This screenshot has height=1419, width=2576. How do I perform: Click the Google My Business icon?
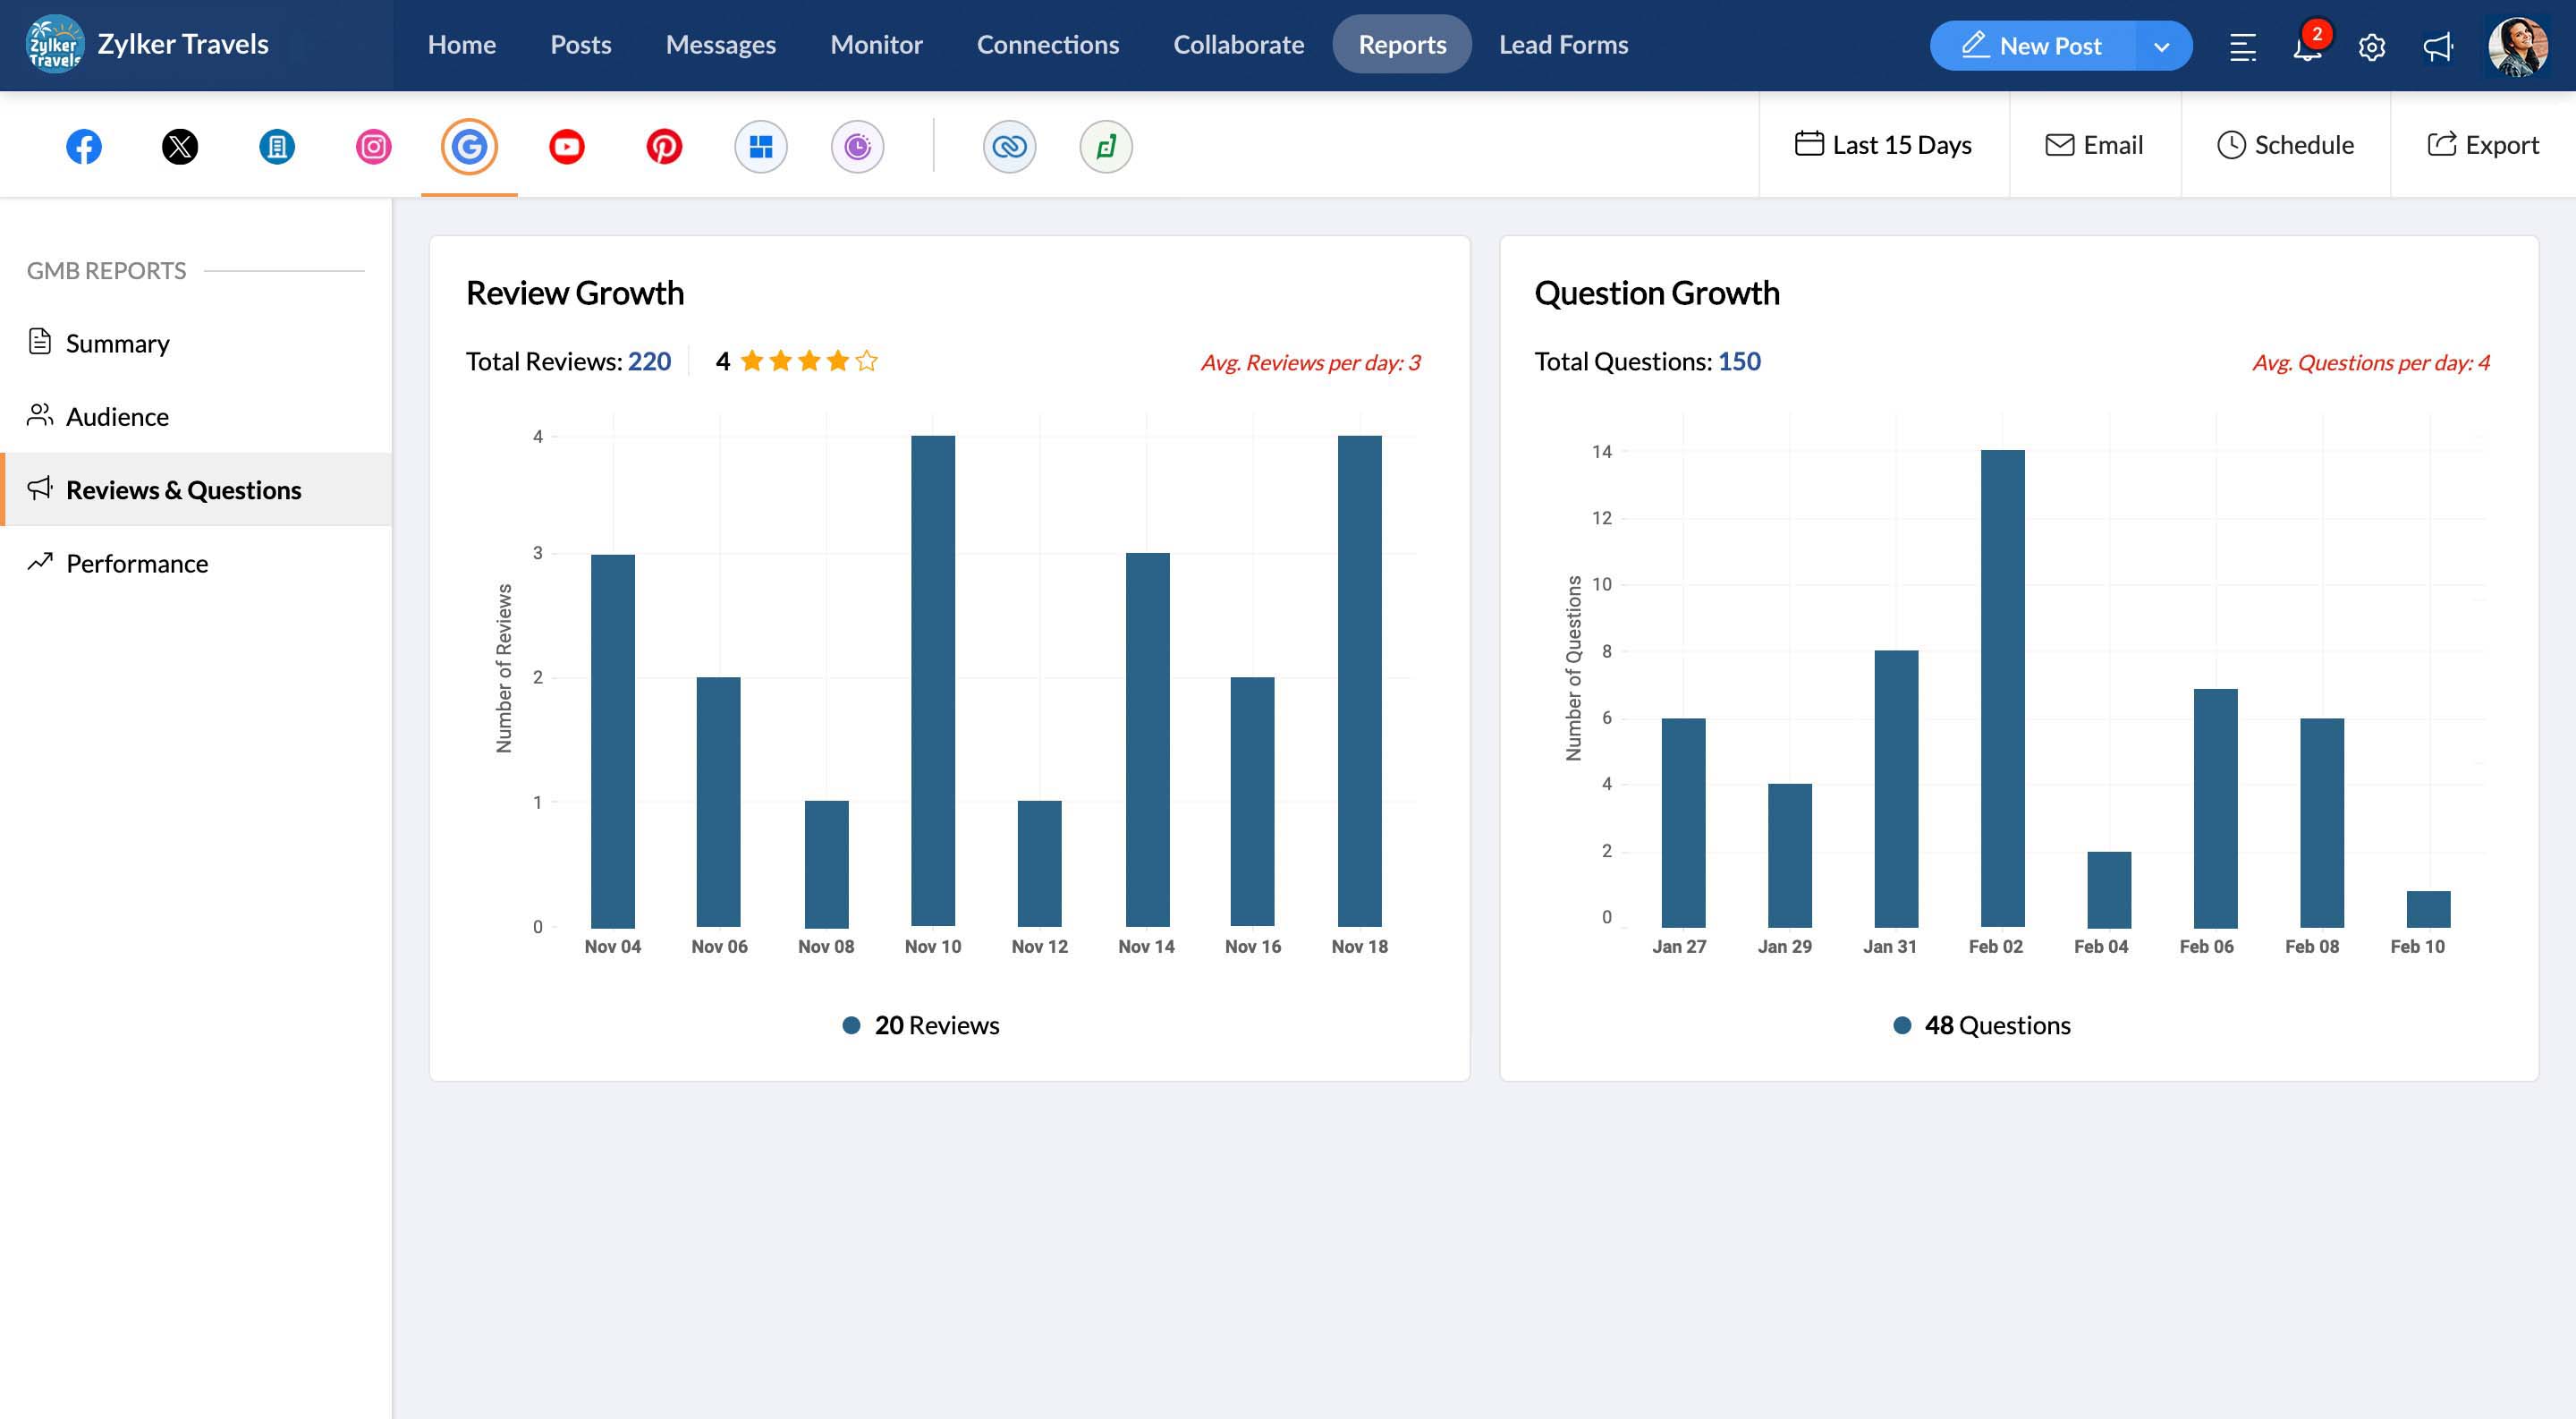click(468, 145)
